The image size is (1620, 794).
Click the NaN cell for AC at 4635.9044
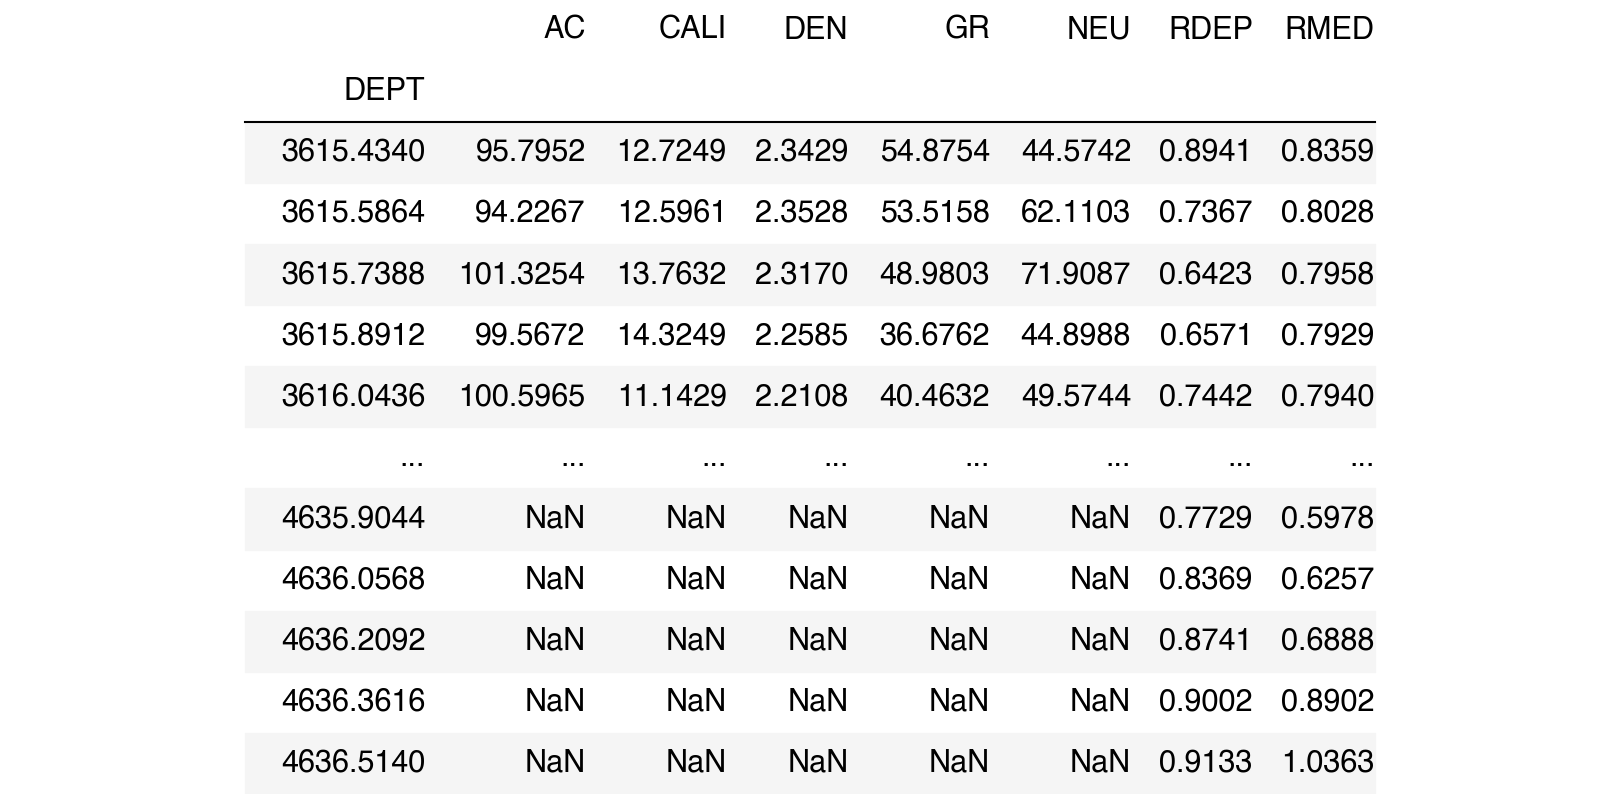click(x=554, y=518)
